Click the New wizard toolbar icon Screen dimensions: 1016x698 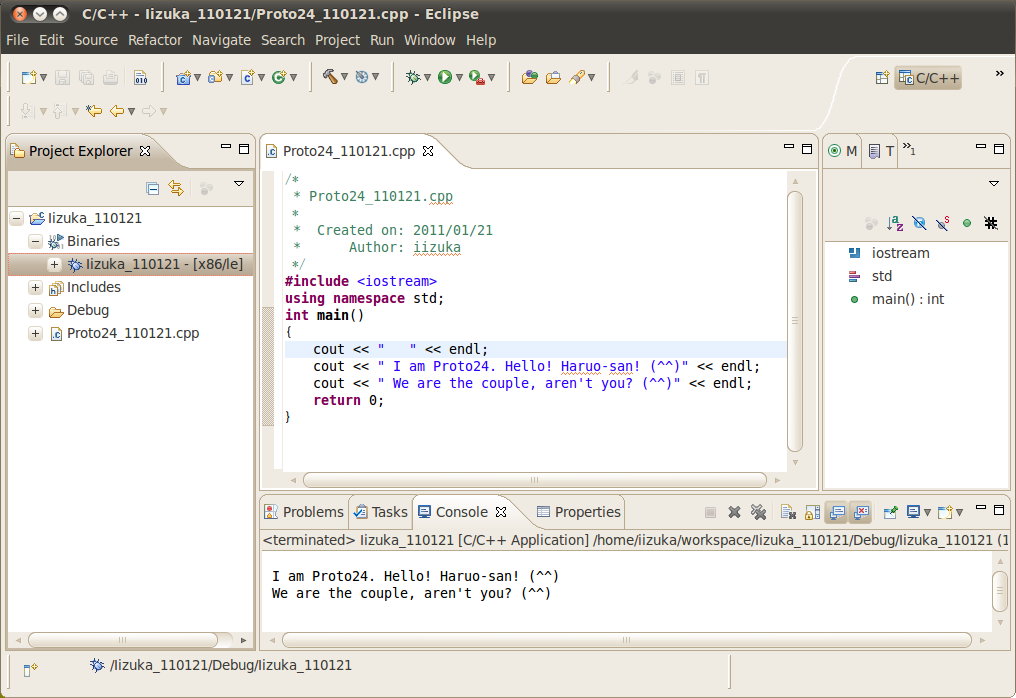(29, 78)
